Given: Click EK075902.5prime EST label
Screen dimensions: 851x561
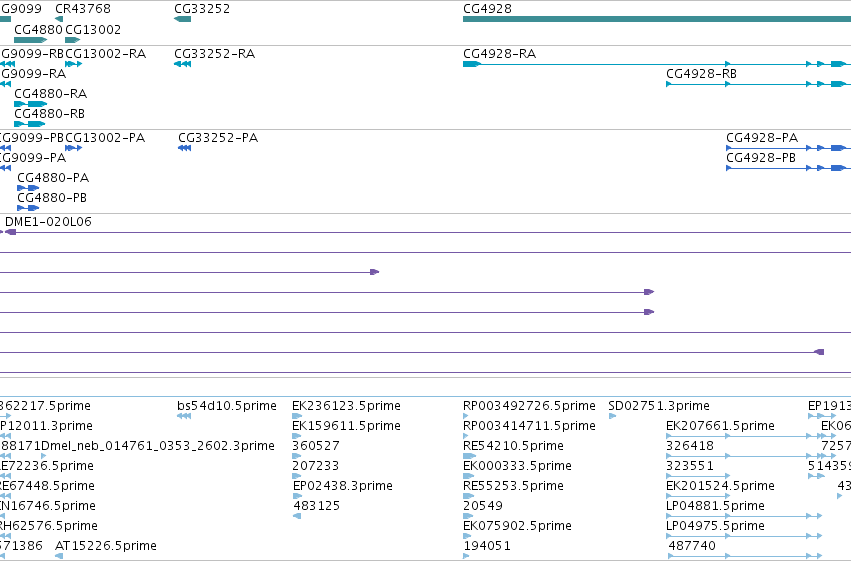Looking at the screenshot, I should 517,526.
